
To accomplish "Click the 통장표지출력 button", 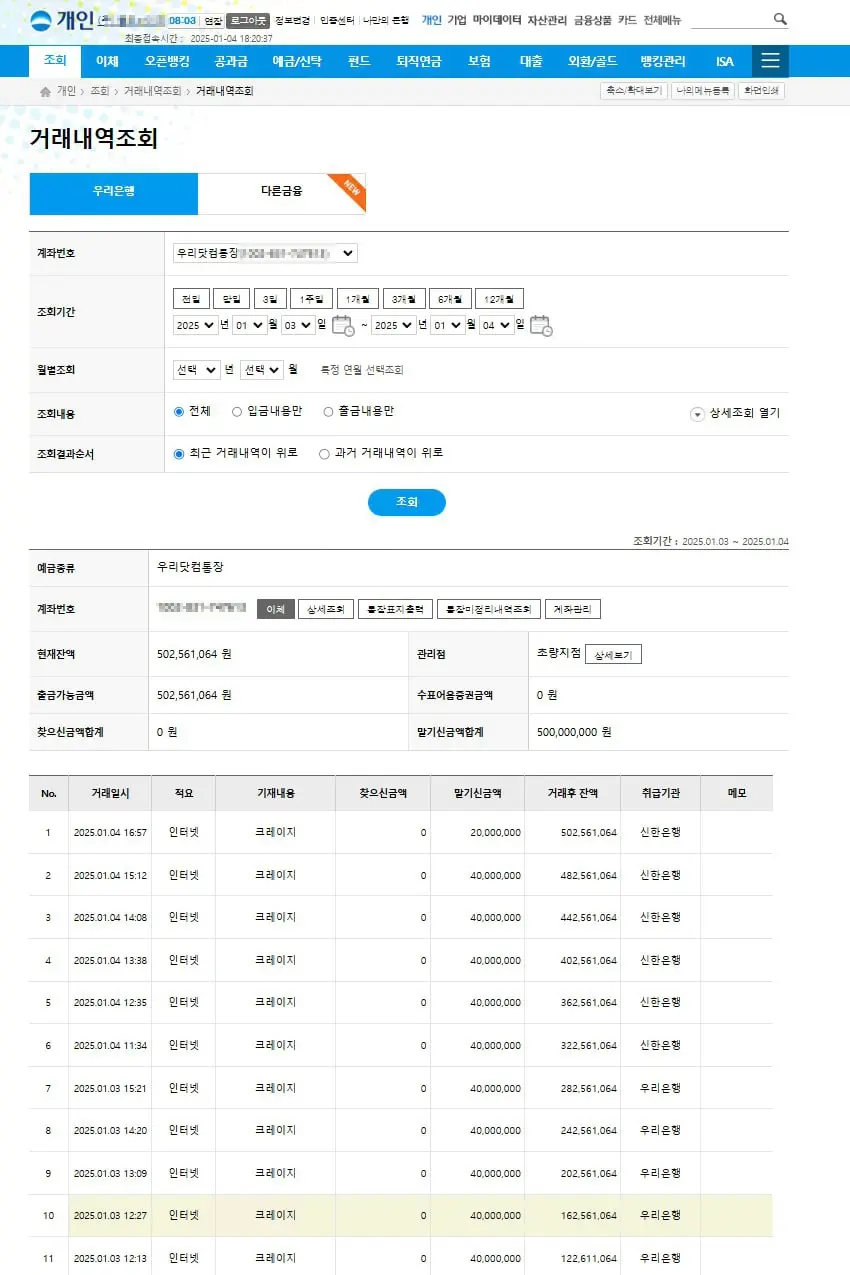I will tap(396, 609).
